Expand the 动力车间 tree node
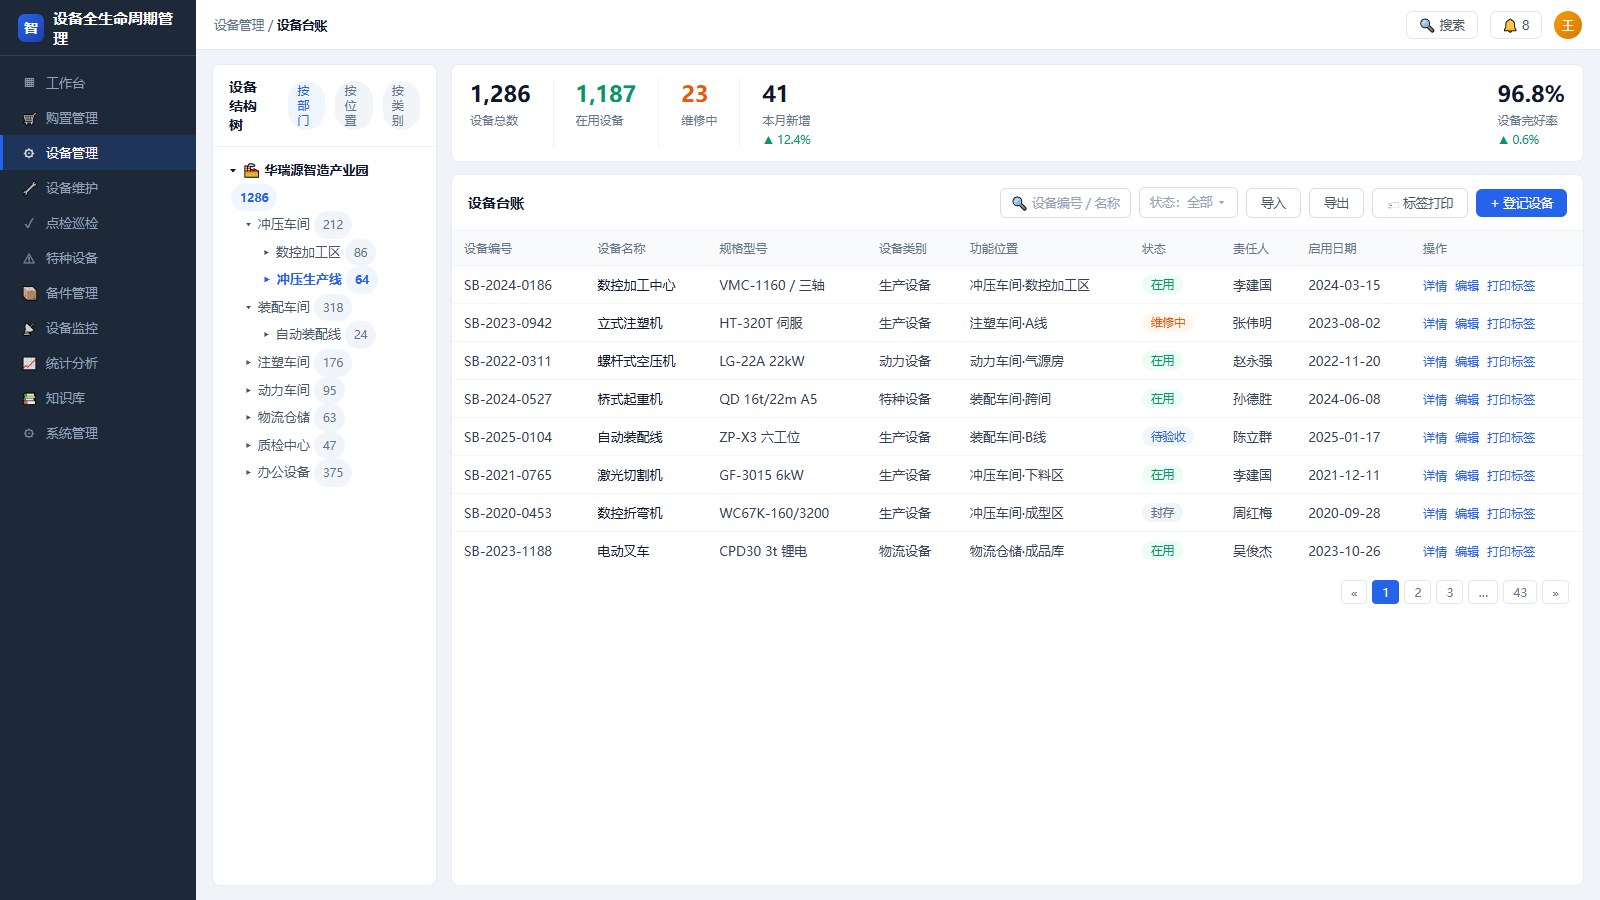Viewport: 1600px width, 900px height. click(249, 390)
